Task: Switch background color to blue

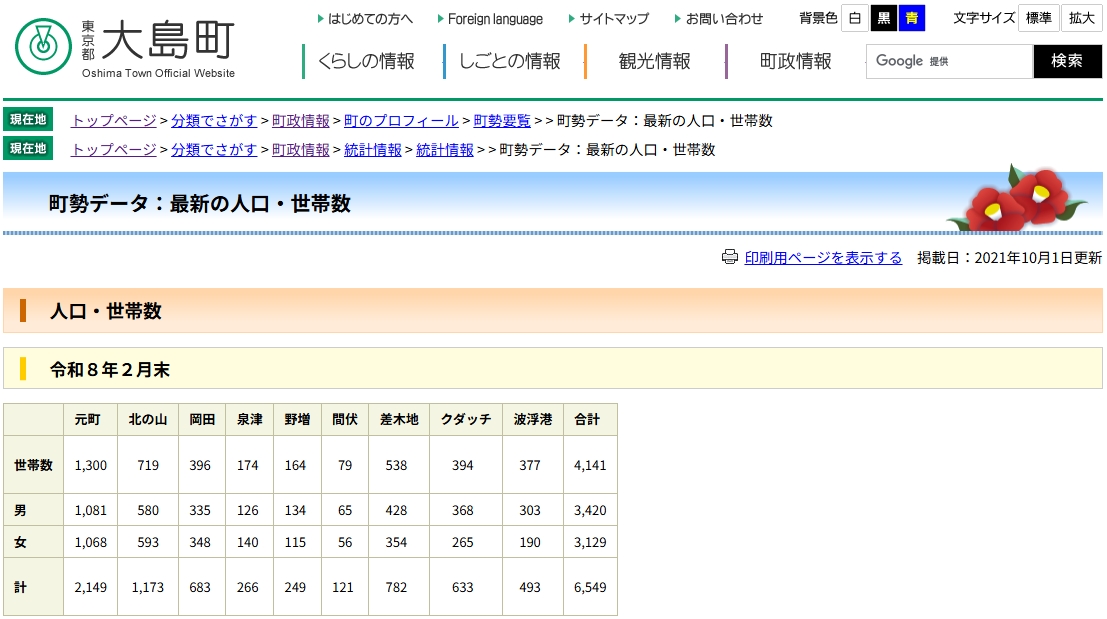Action: pyautogui.click(x=911, y=18)
